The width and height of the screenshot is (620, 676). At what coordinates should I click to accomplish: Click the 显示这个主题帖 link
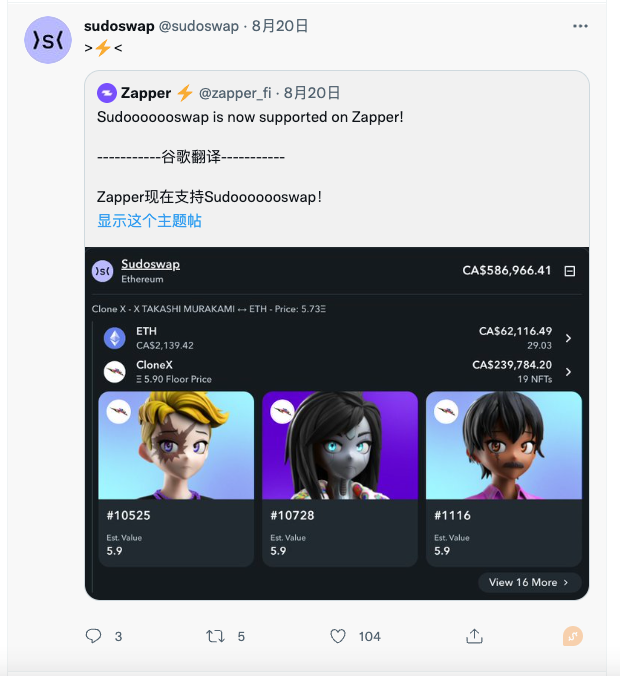(149, 221)
